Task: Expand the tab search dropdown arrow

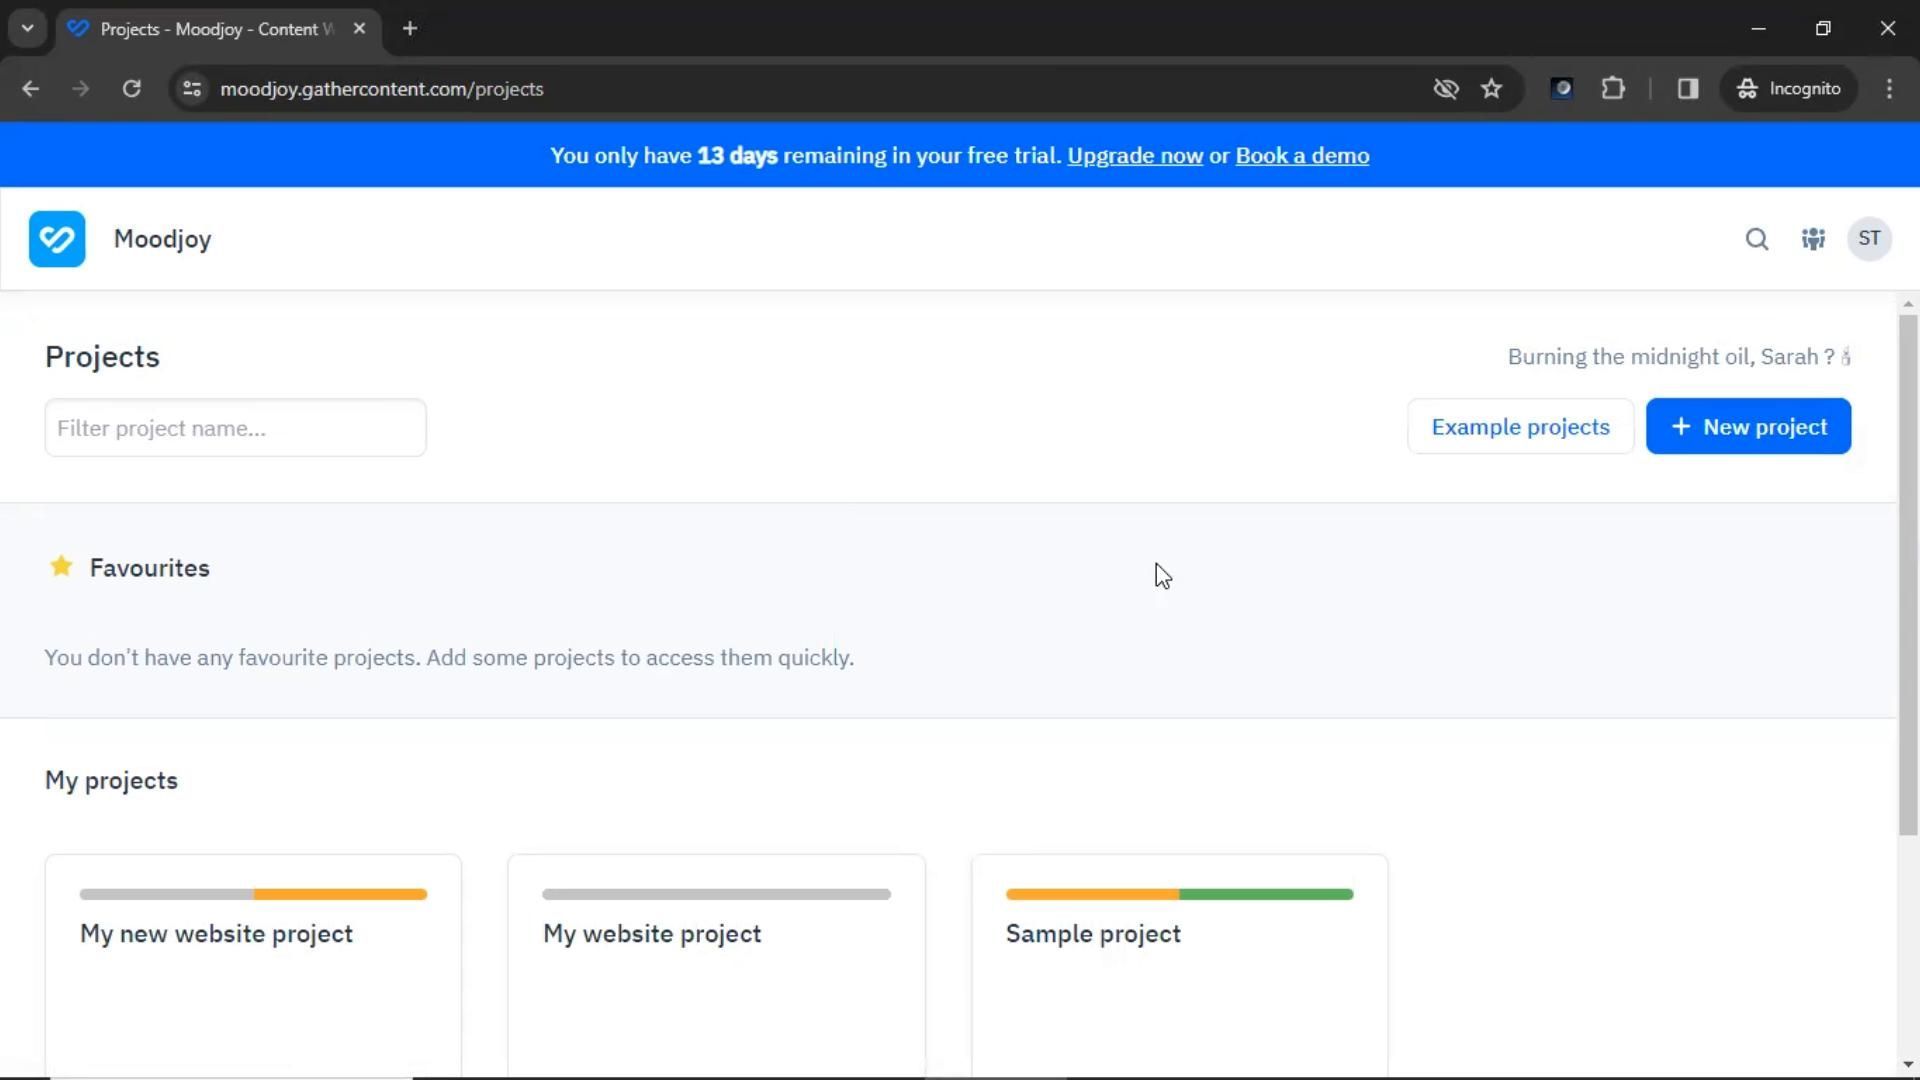Action: pos(27,28)
